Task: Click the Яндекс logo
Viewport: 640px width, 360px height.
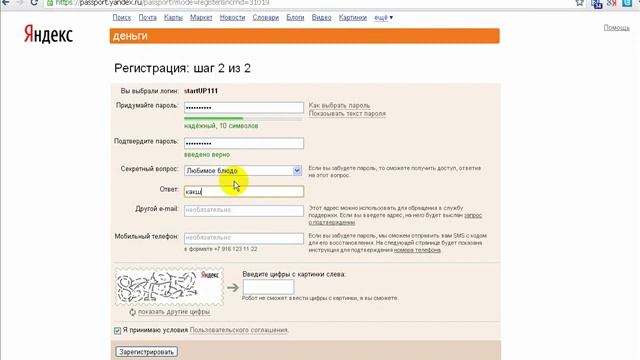Action: pyautogui.click(x=48, y=34)
